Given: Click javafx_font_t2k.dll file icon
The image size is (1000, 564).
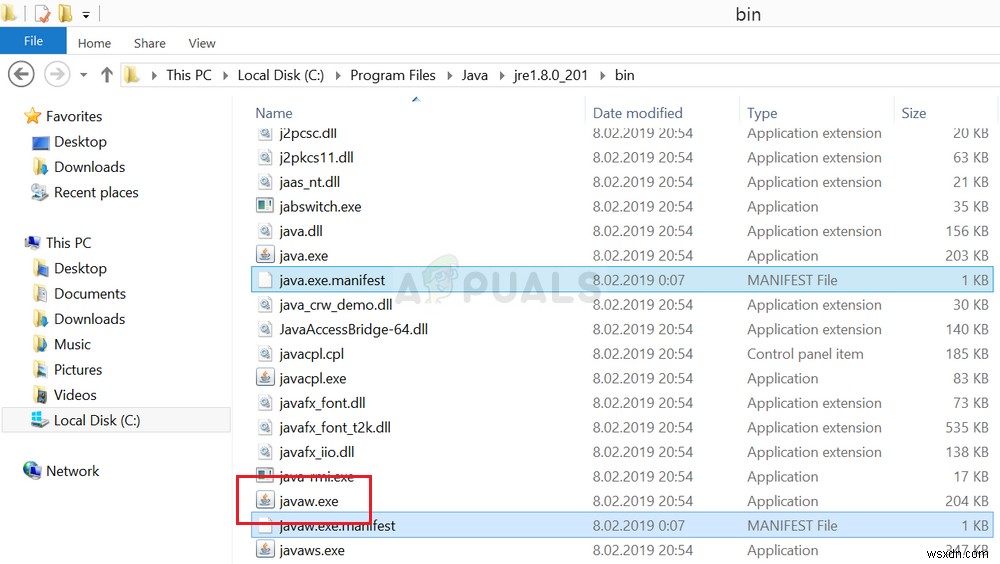Looking at the screenshot, I should point(265,427).
